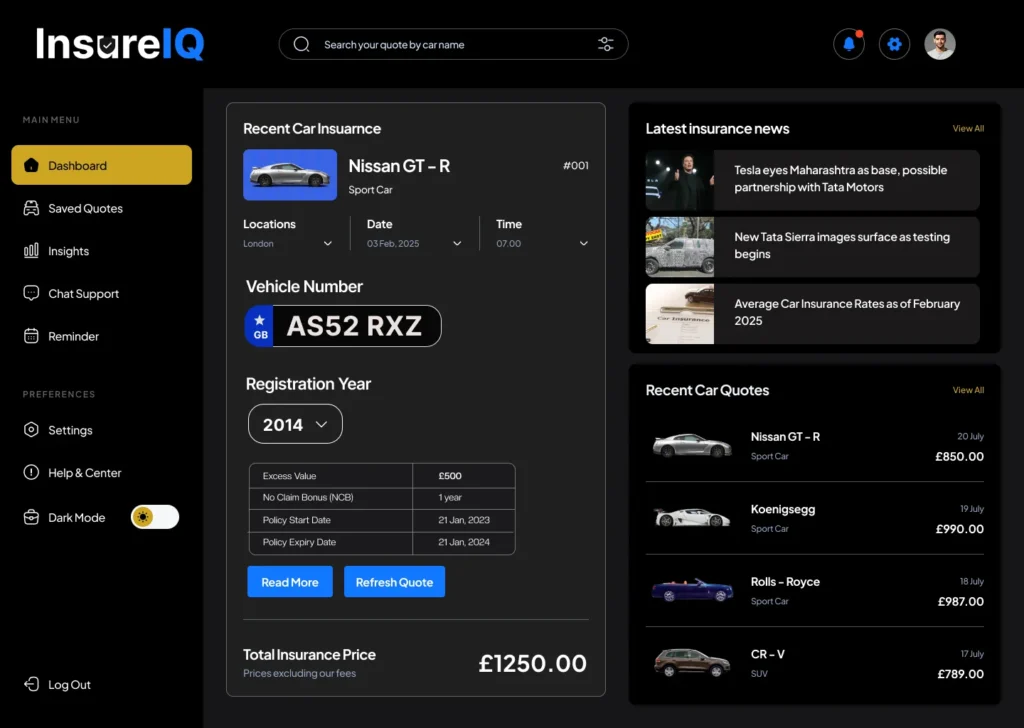Click the Chat Support bubble icon
Image resolution: width=1024 pixels, height=728 pixels.
(x=31, y=293)
